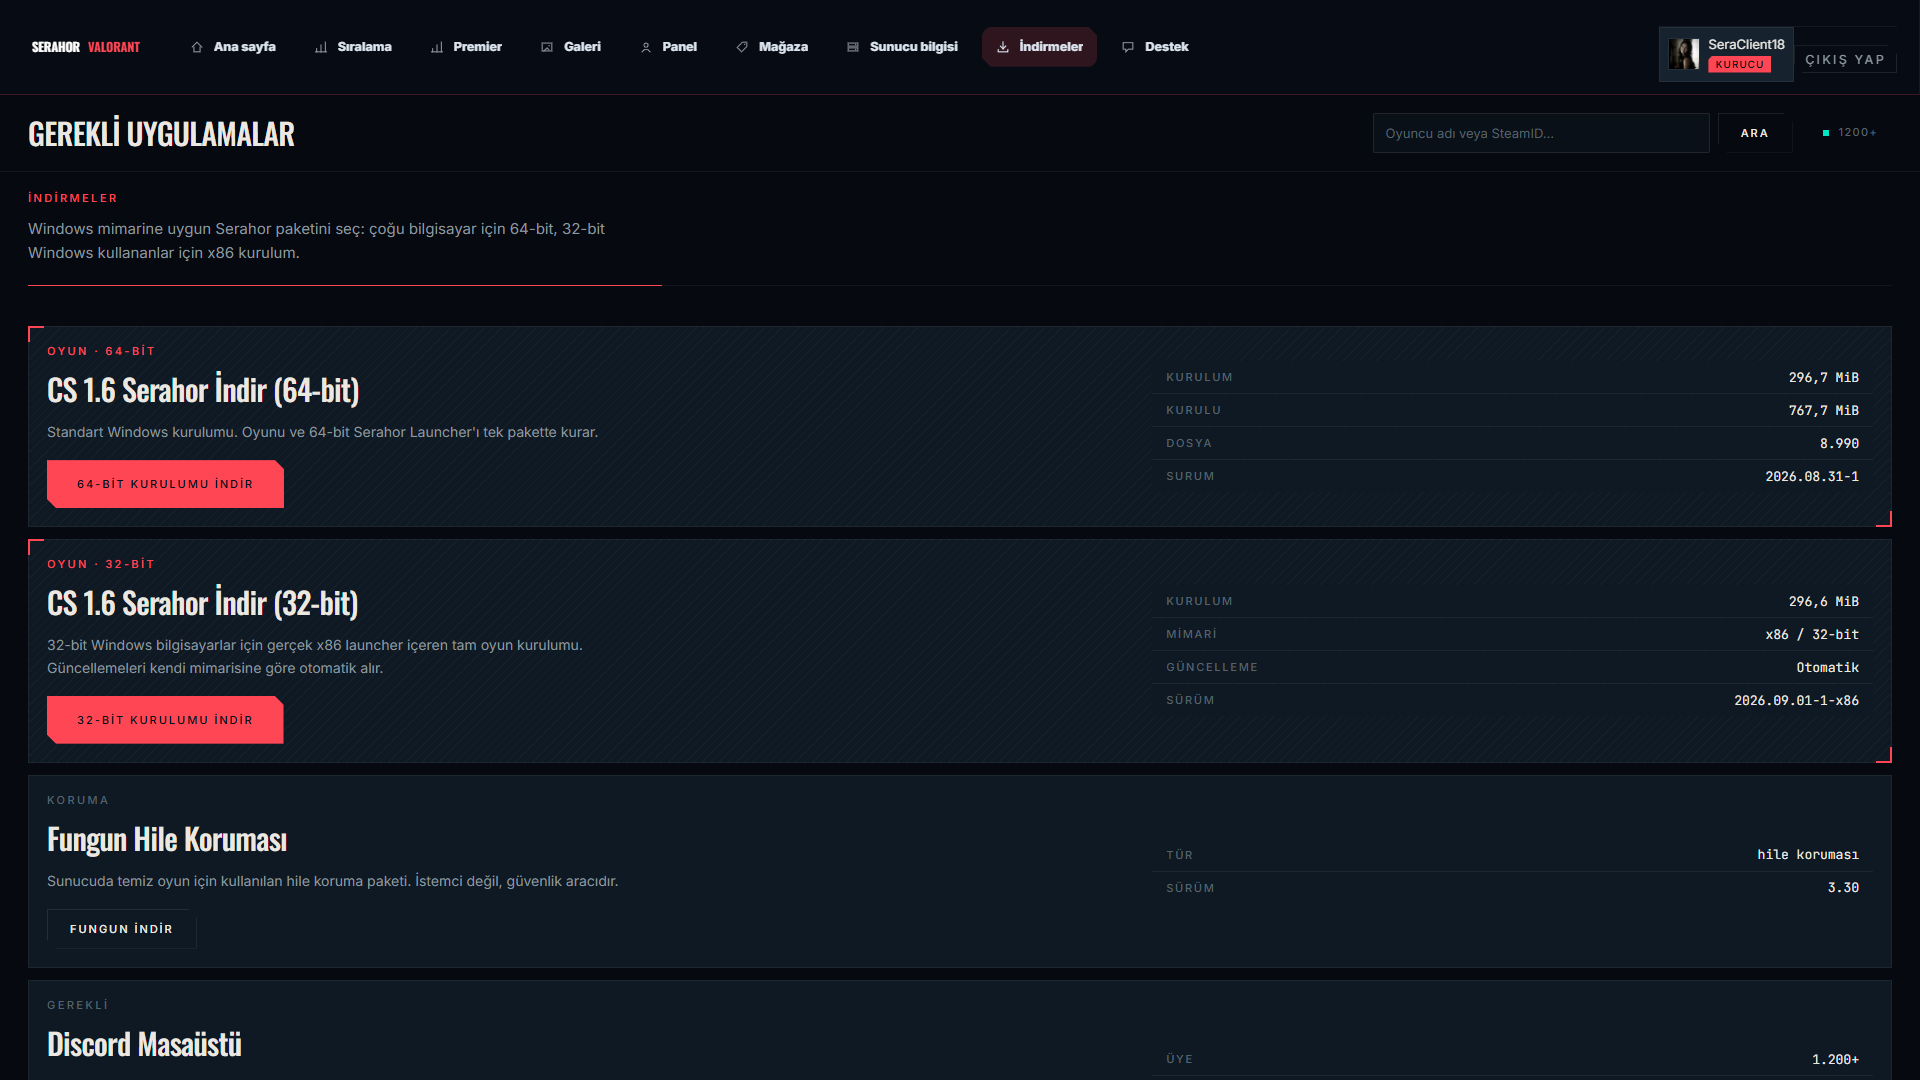Click the bar chart icon beside Sıralama

pos(321,47)
